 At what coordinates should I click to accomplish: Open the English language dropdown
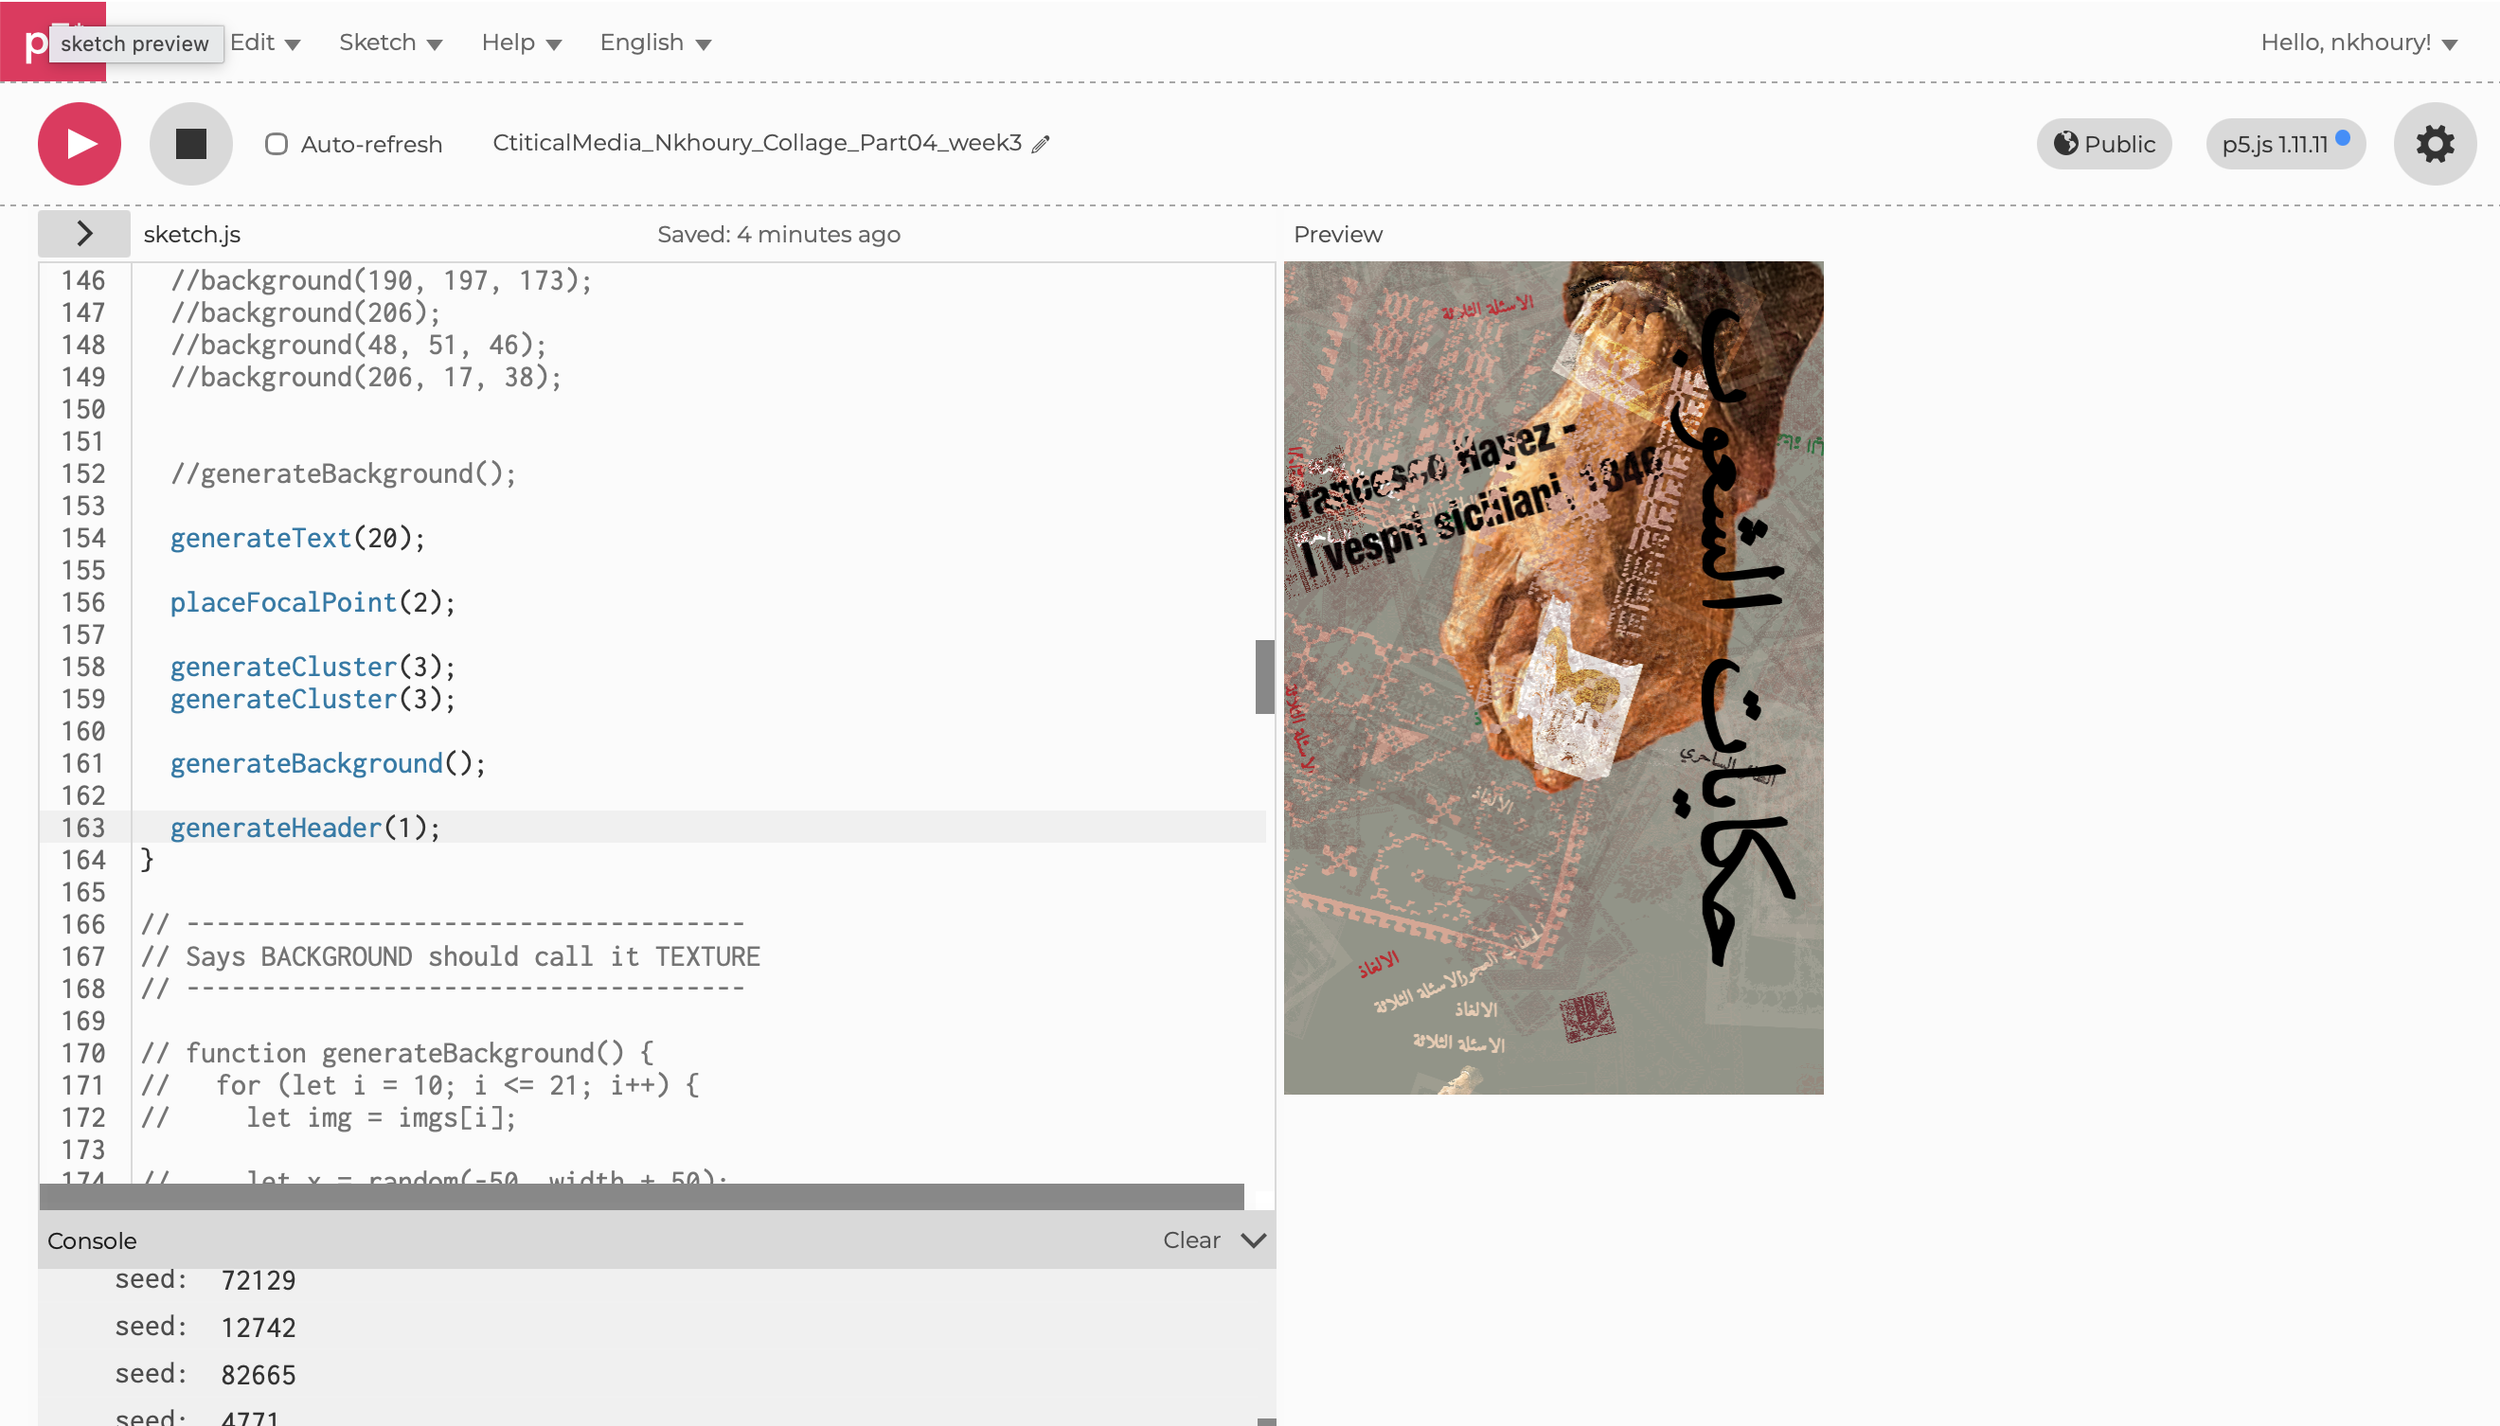point(655,43)
